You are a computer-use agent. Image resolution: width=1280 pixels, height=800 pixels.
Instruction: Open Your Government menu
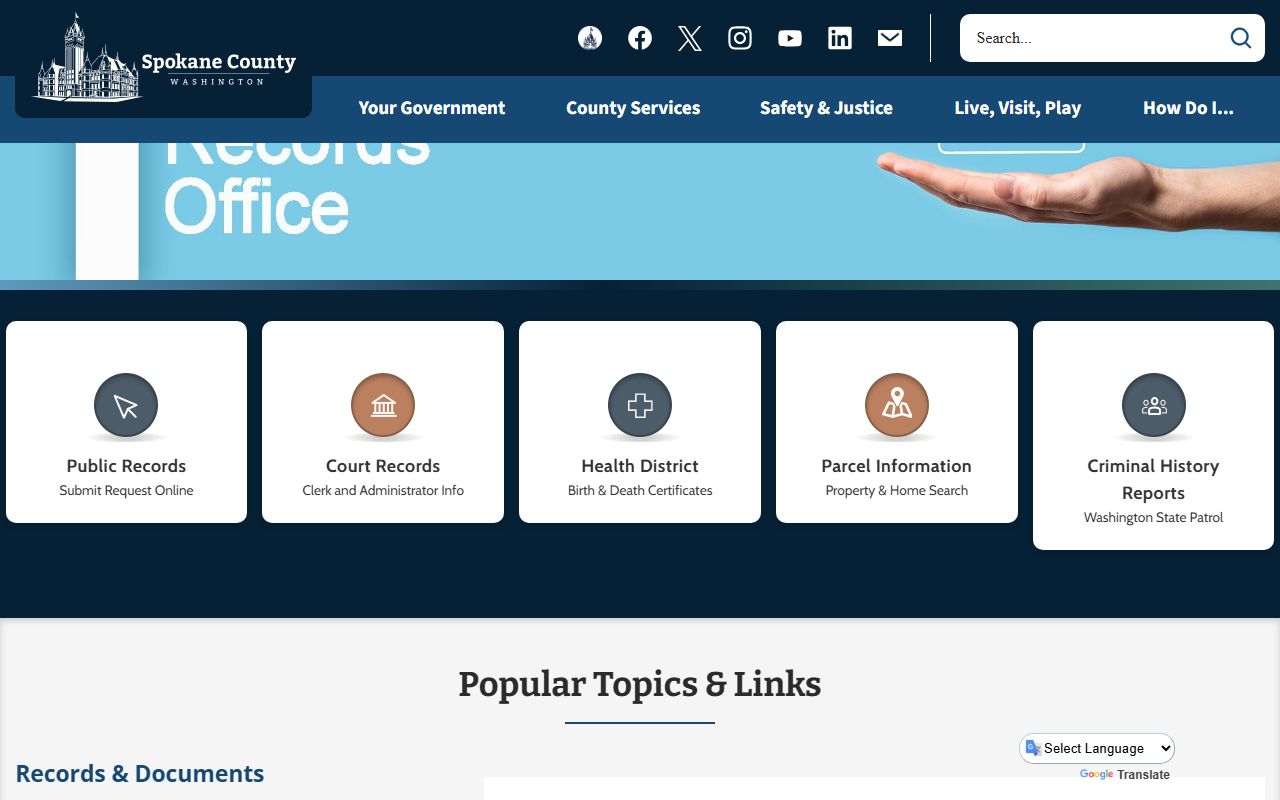point(432,108)
